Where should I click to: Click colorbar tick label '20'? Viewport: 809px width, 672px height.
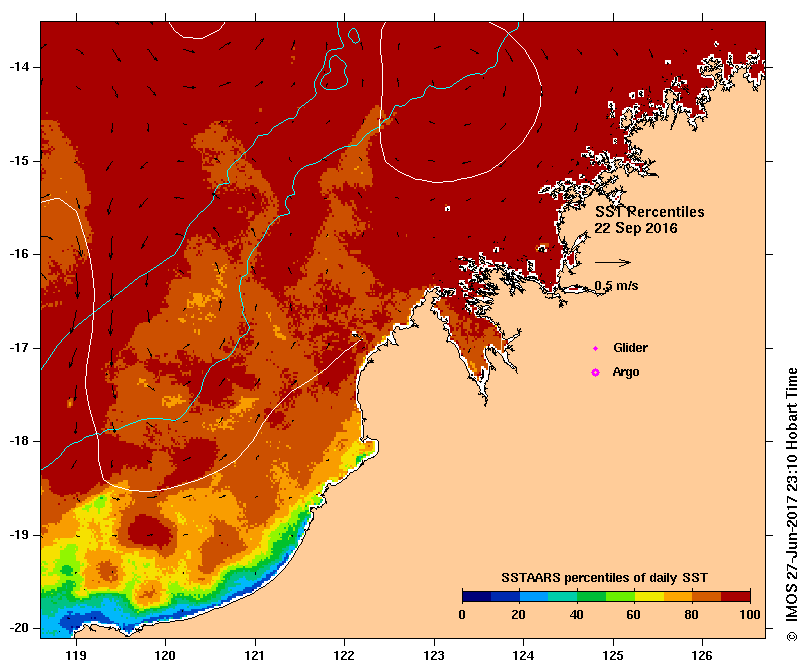(519, 615)
